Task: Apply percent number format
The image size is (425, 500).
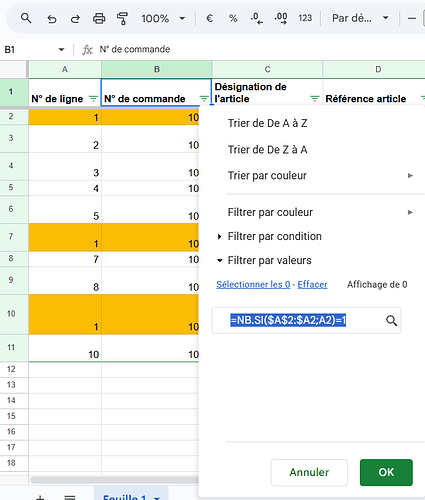Action: (x=233, y=18)
